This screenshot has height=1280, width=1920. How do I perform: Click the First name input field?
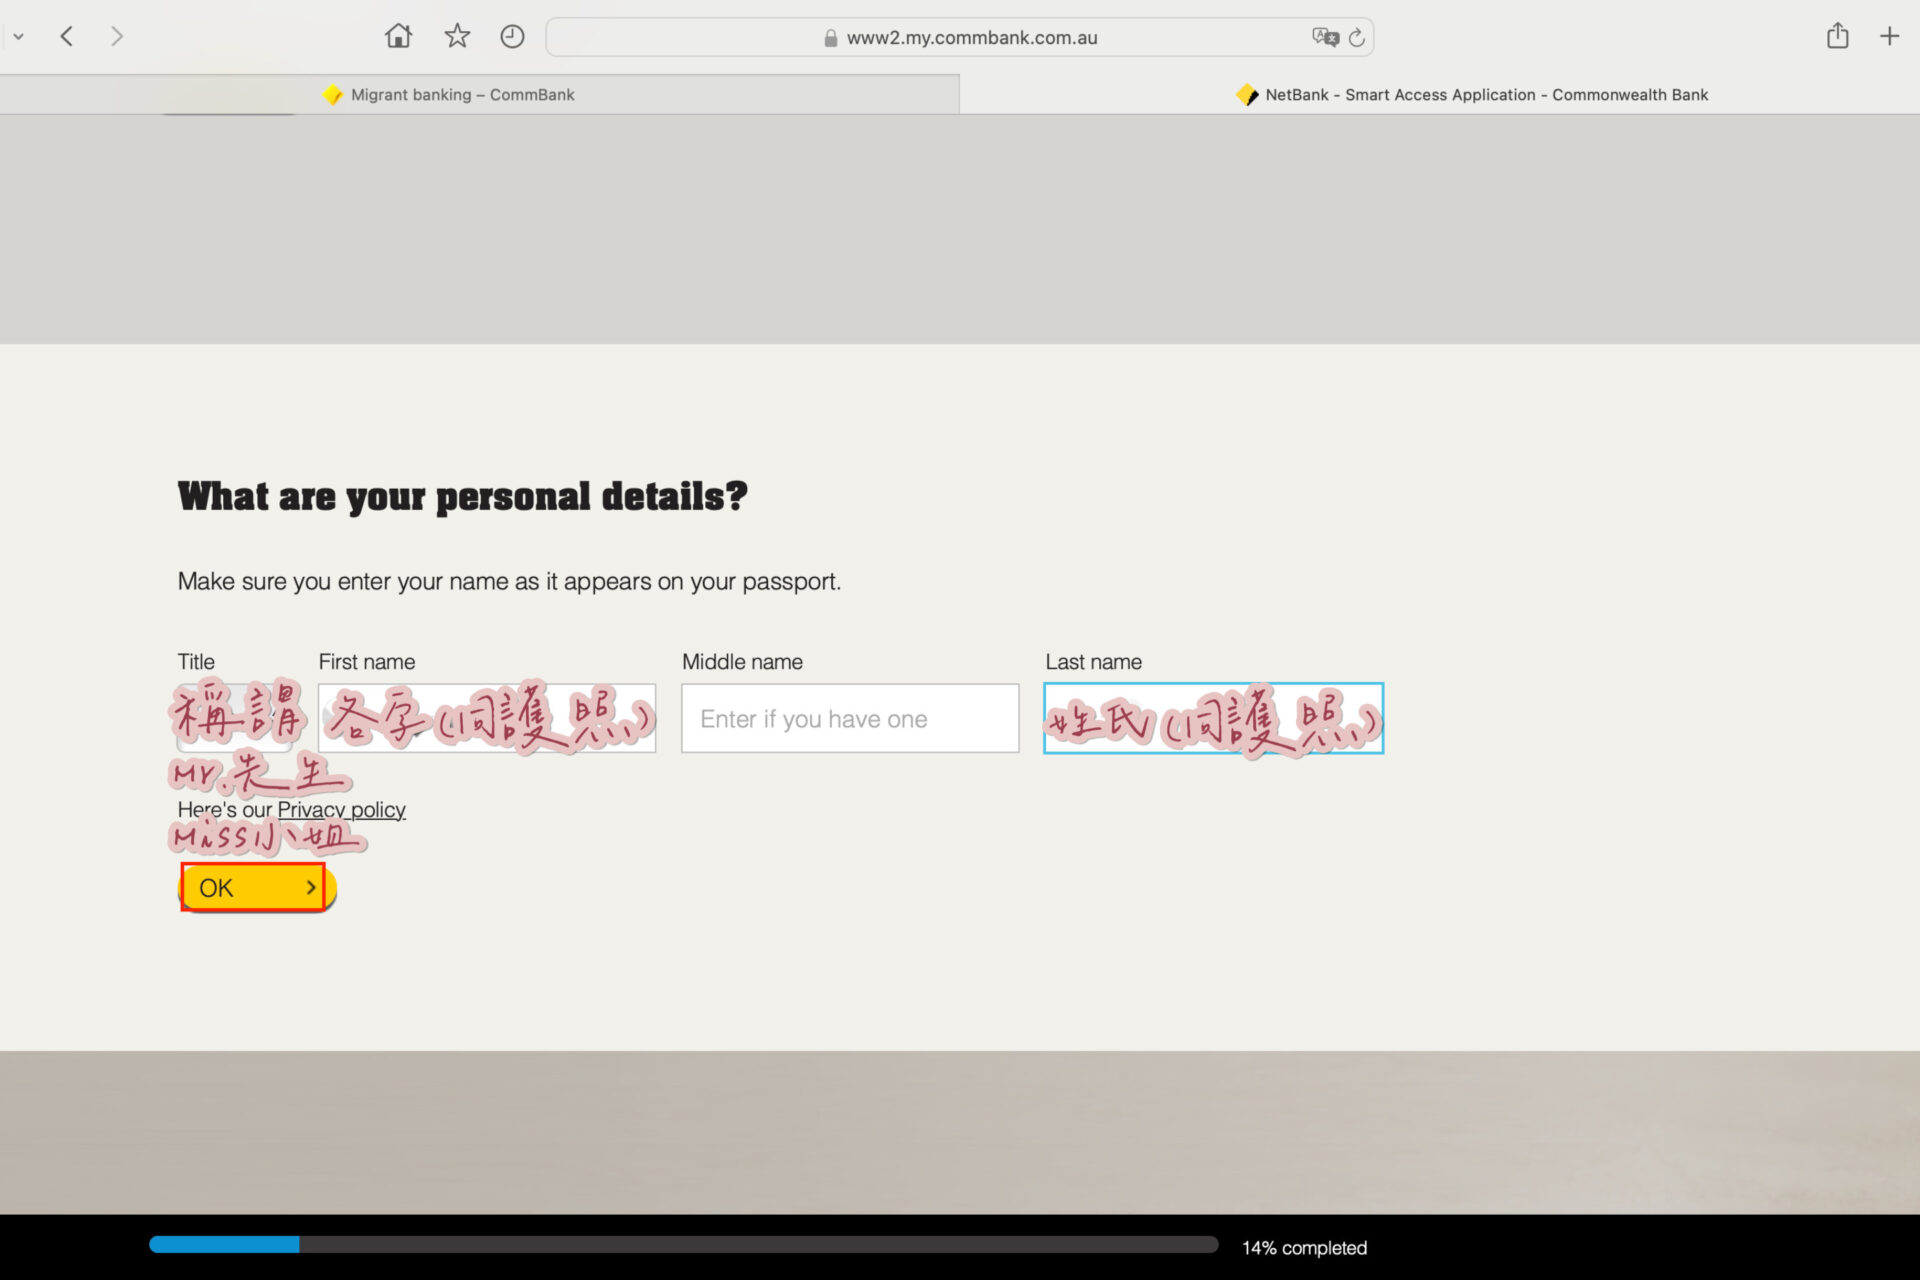click(x=487, y=718)
